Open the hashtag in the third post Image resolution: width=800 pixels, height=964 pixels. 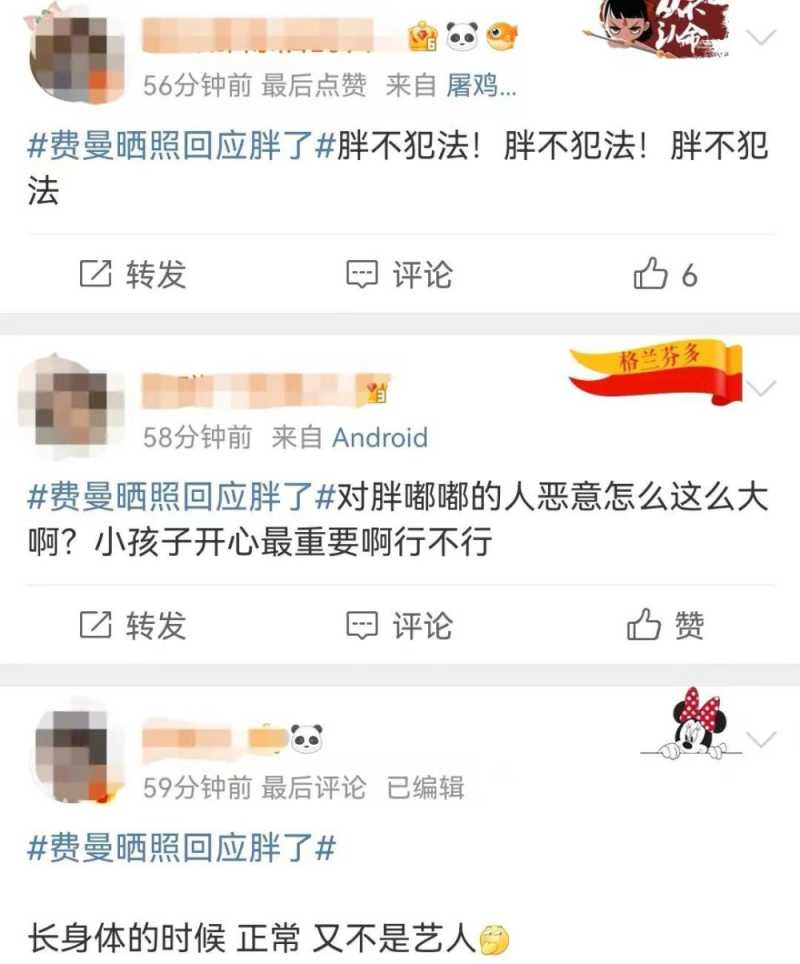click(182, 848)
